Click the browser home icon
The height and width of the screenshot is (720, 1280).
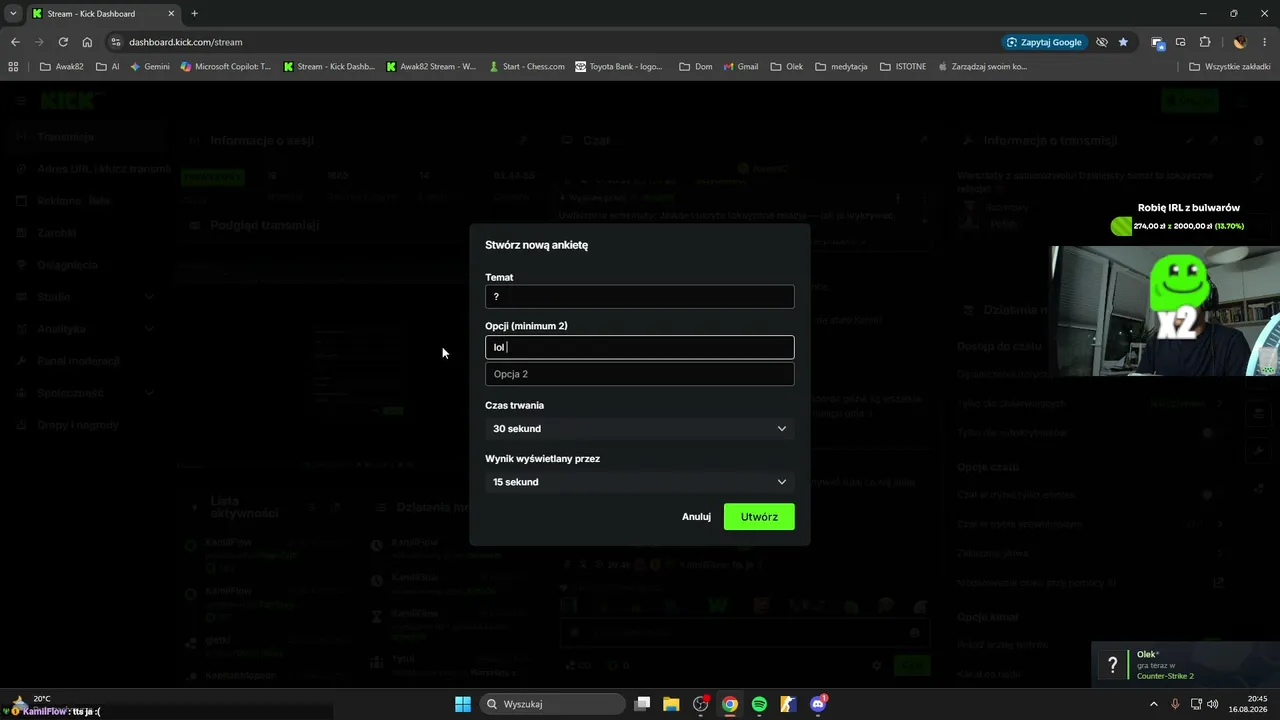87,42
